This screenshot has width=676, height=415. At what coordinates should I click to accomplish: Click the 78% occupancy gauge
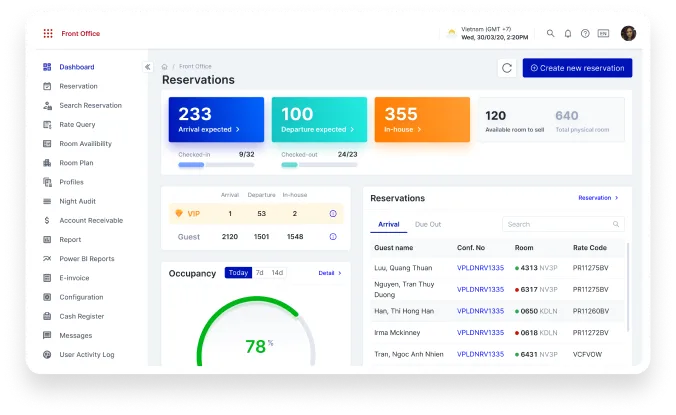(x=256, y=332)
